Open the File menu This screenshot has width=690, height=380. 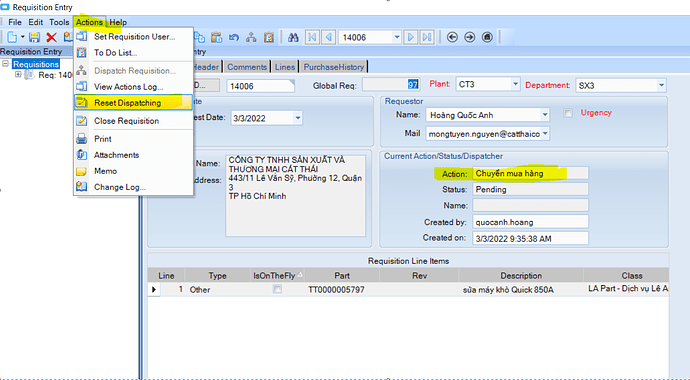(x=15, y=22)
